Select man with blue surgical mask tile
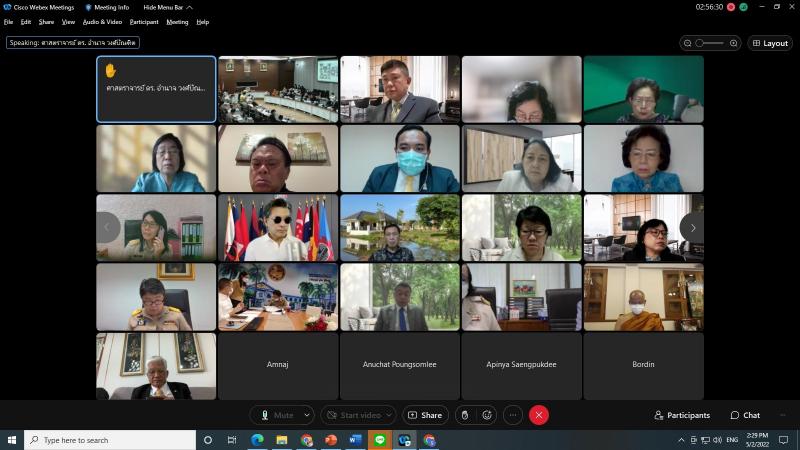This screenshot has width=800, height=450. (399, 159)
